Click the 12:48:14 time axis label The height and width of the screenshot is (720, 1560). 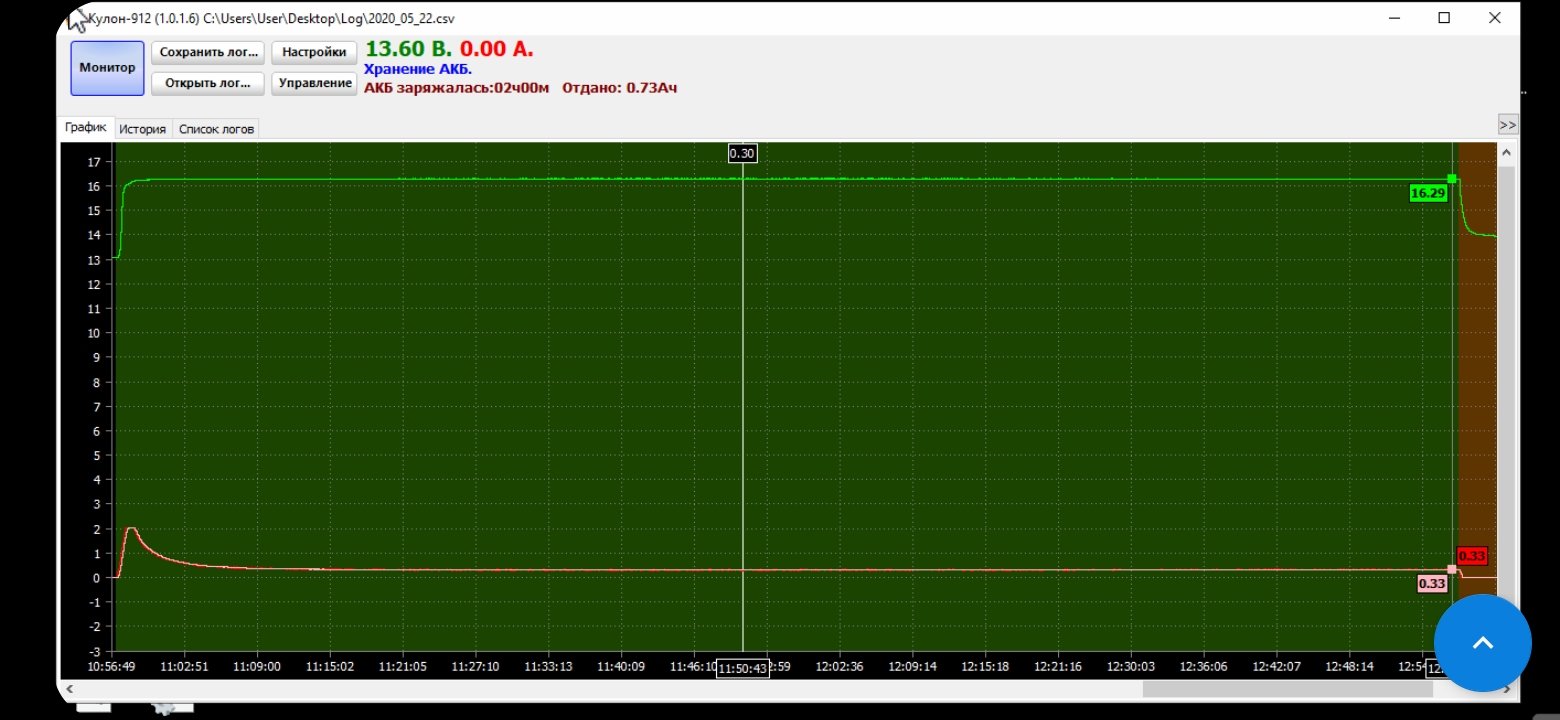click(x=1350, y=666)
